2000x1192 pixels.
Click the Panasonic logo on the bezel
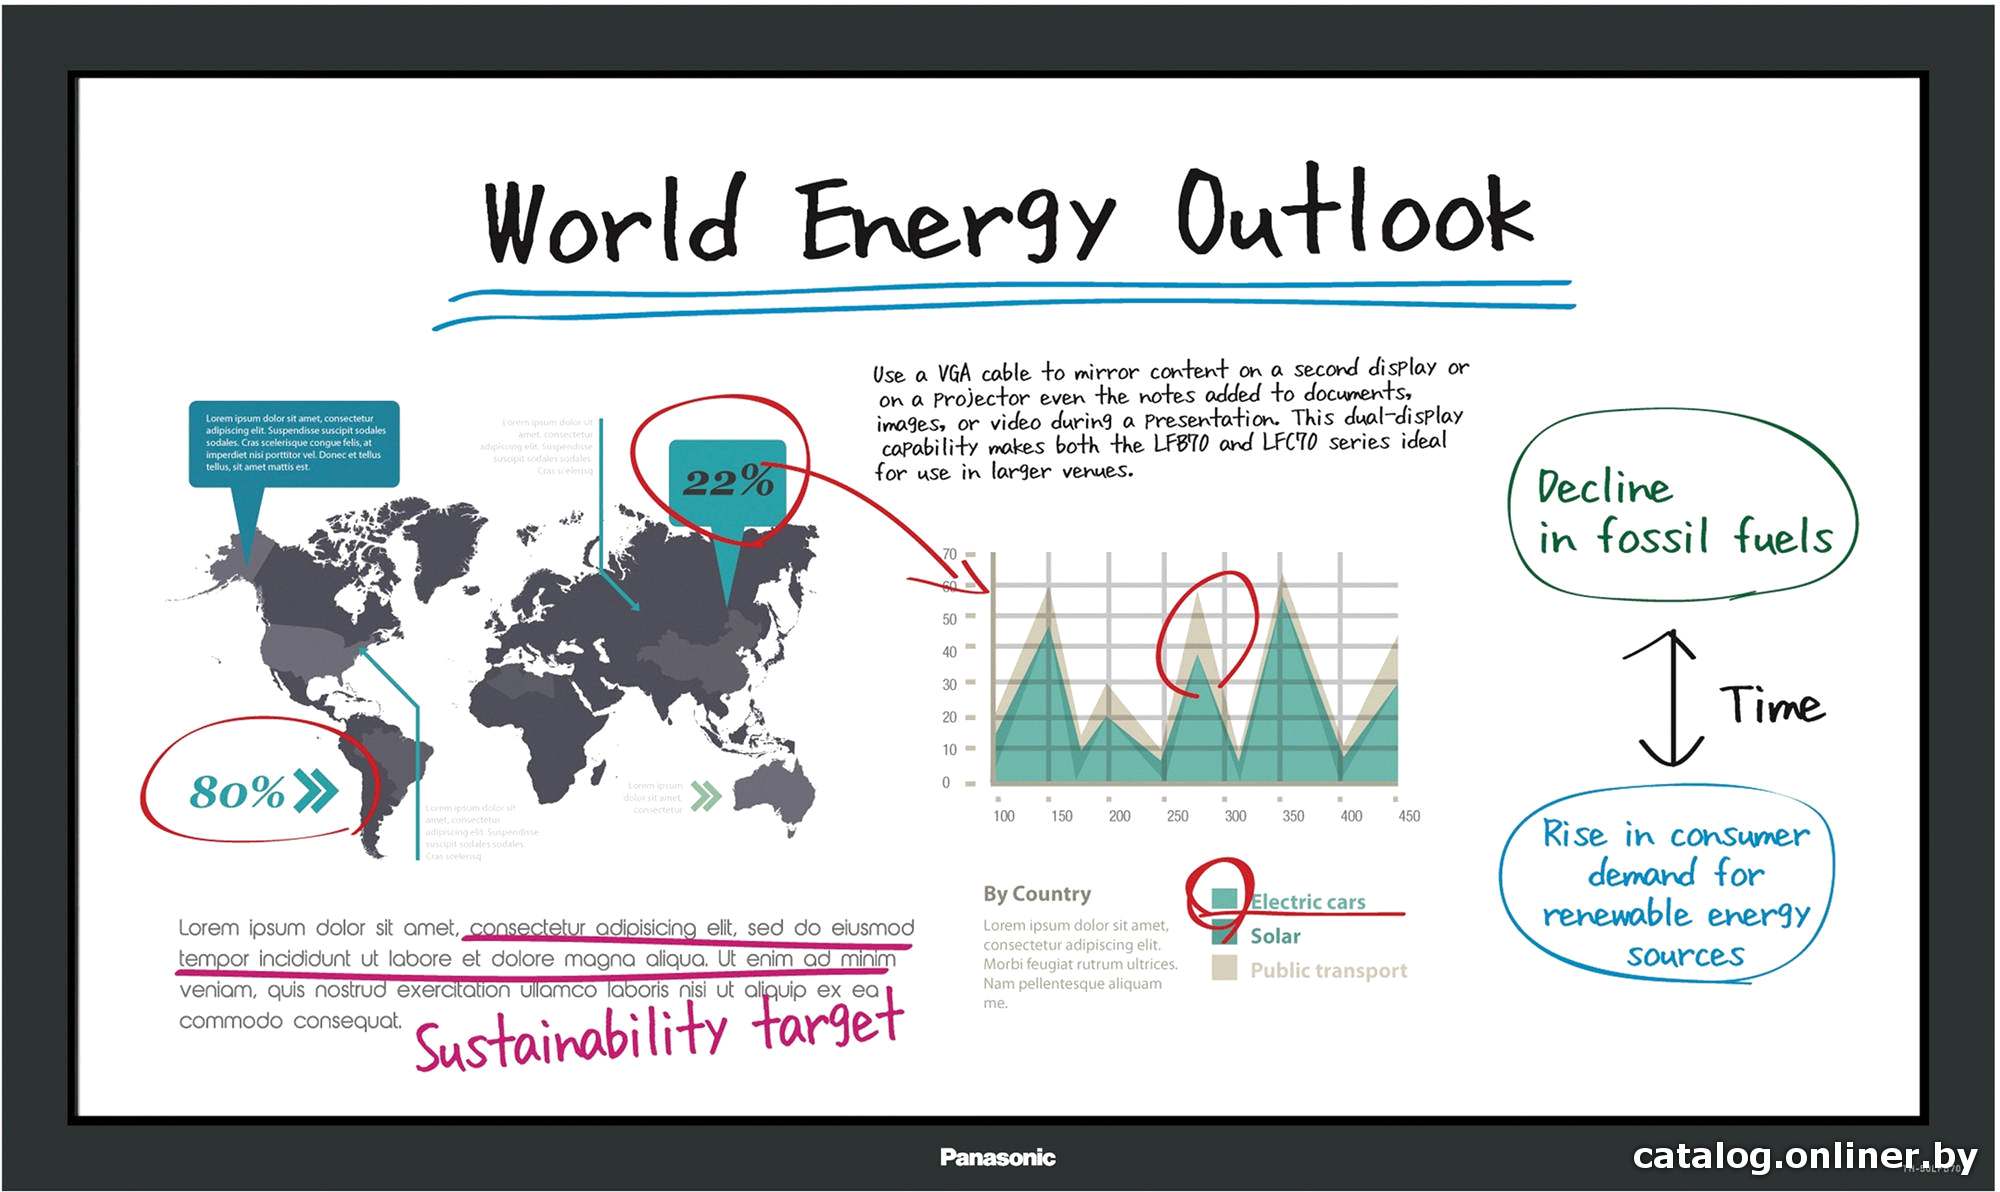point(997,1157)
